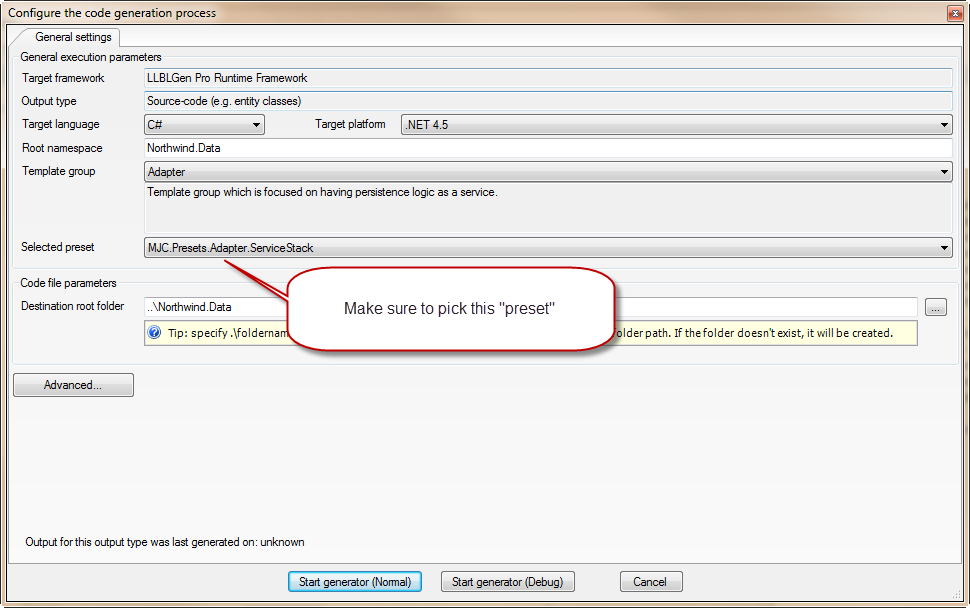Open the Template group Adapter dropdown
Image resolution: width=970 pixels, height=608 pixels.
coord(547,172)
